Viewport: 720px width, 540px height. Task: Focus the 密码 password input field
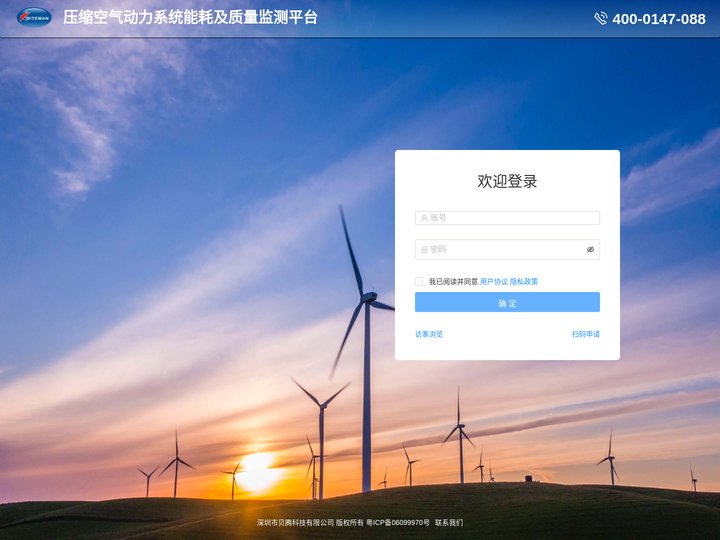pos(507,249)
